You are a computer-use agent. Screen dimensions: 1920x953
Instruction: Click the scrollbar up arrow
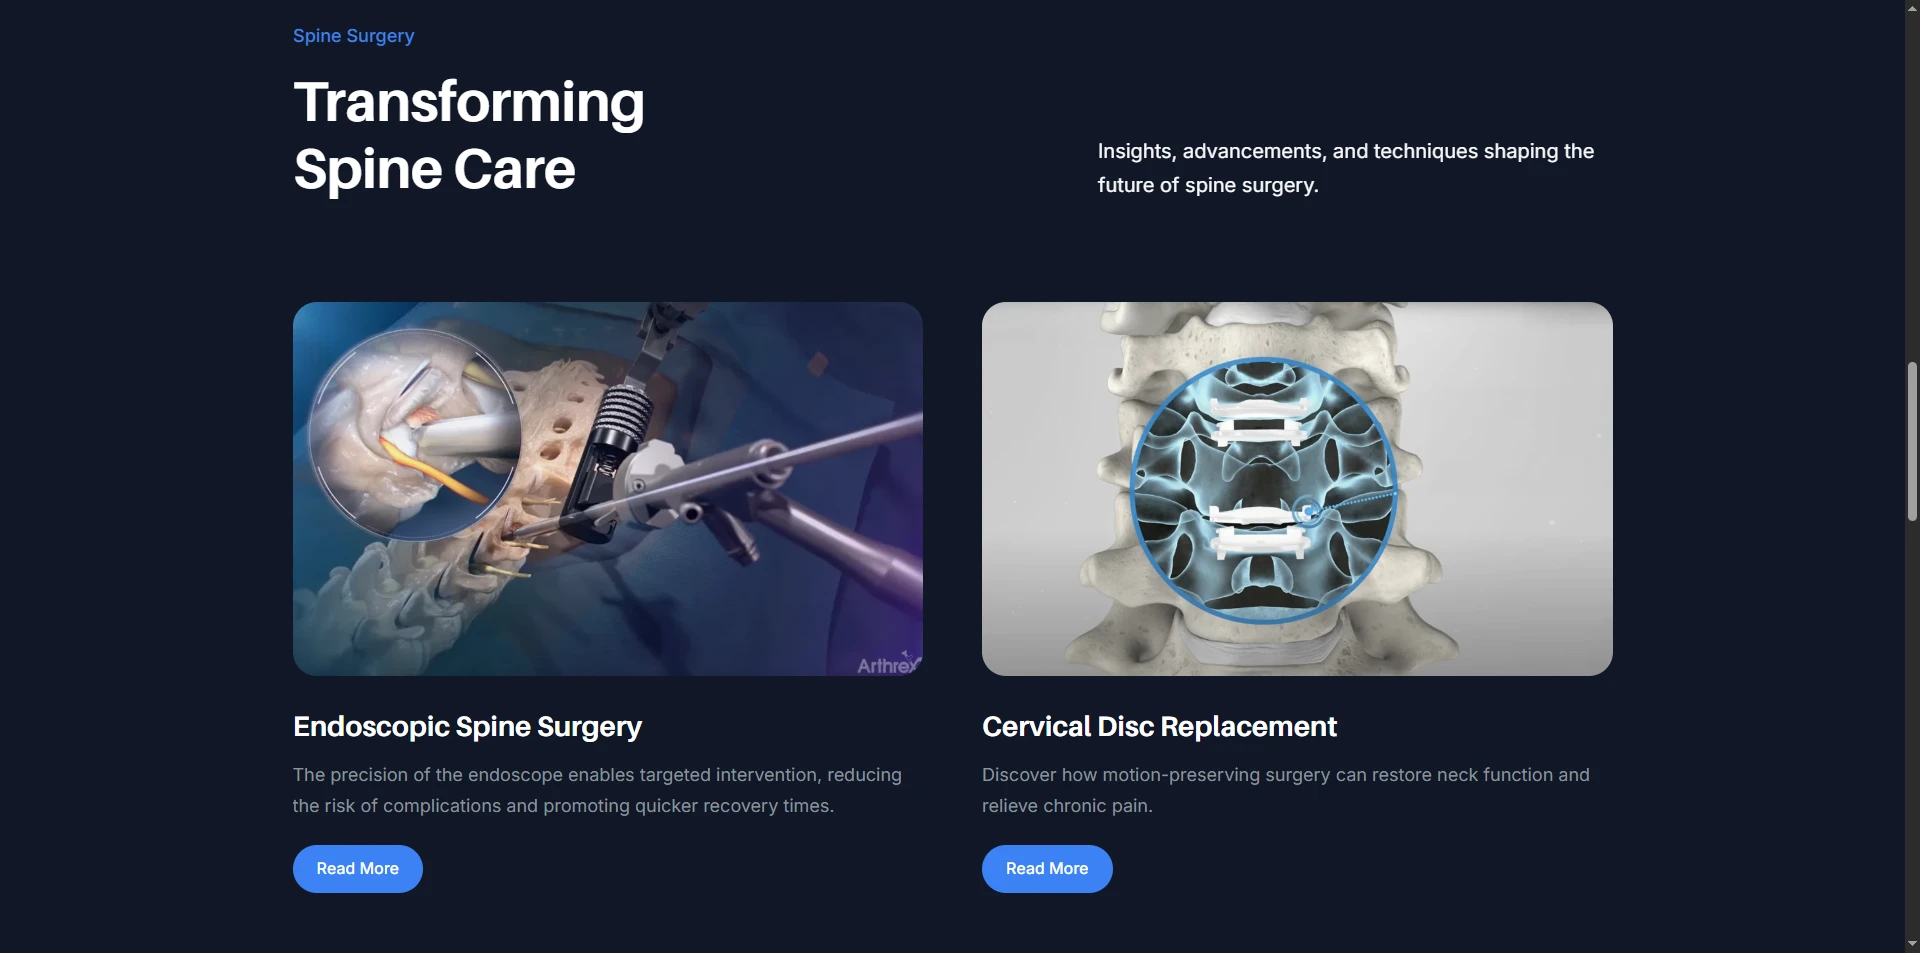point(1912,9)
